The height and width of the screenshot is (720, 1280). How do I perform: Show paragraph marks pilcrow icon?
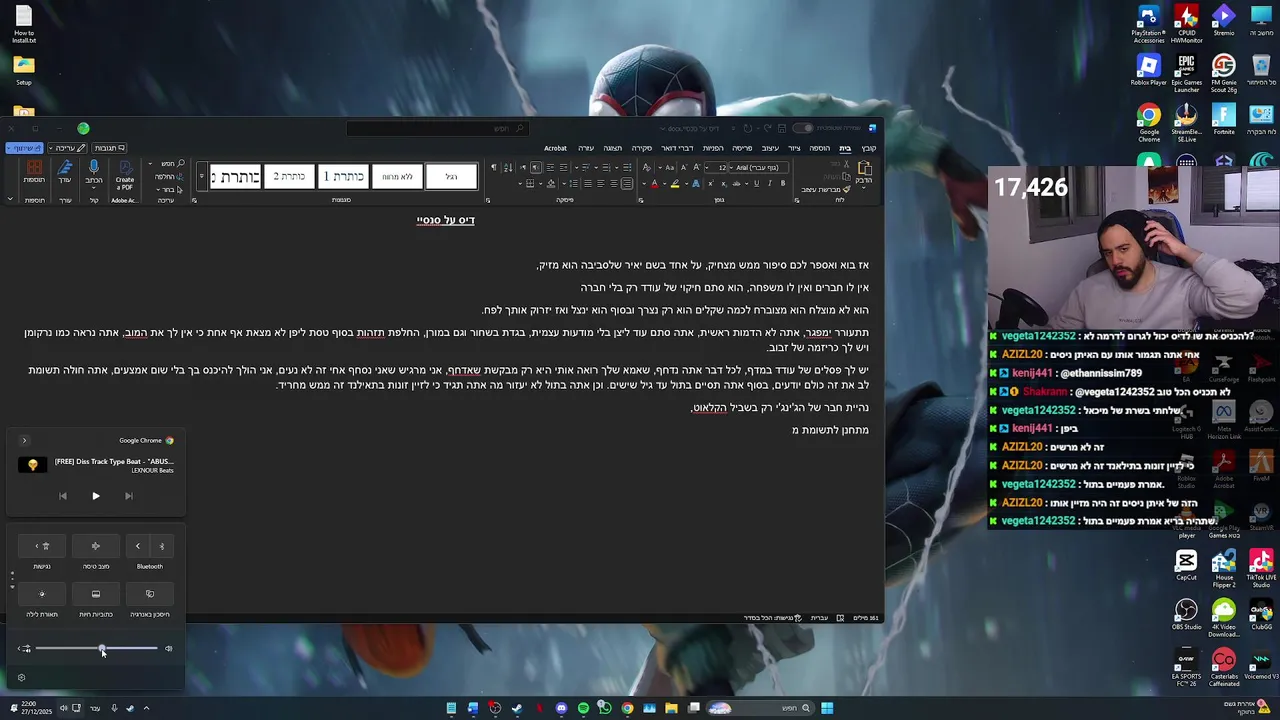[493, 167]
